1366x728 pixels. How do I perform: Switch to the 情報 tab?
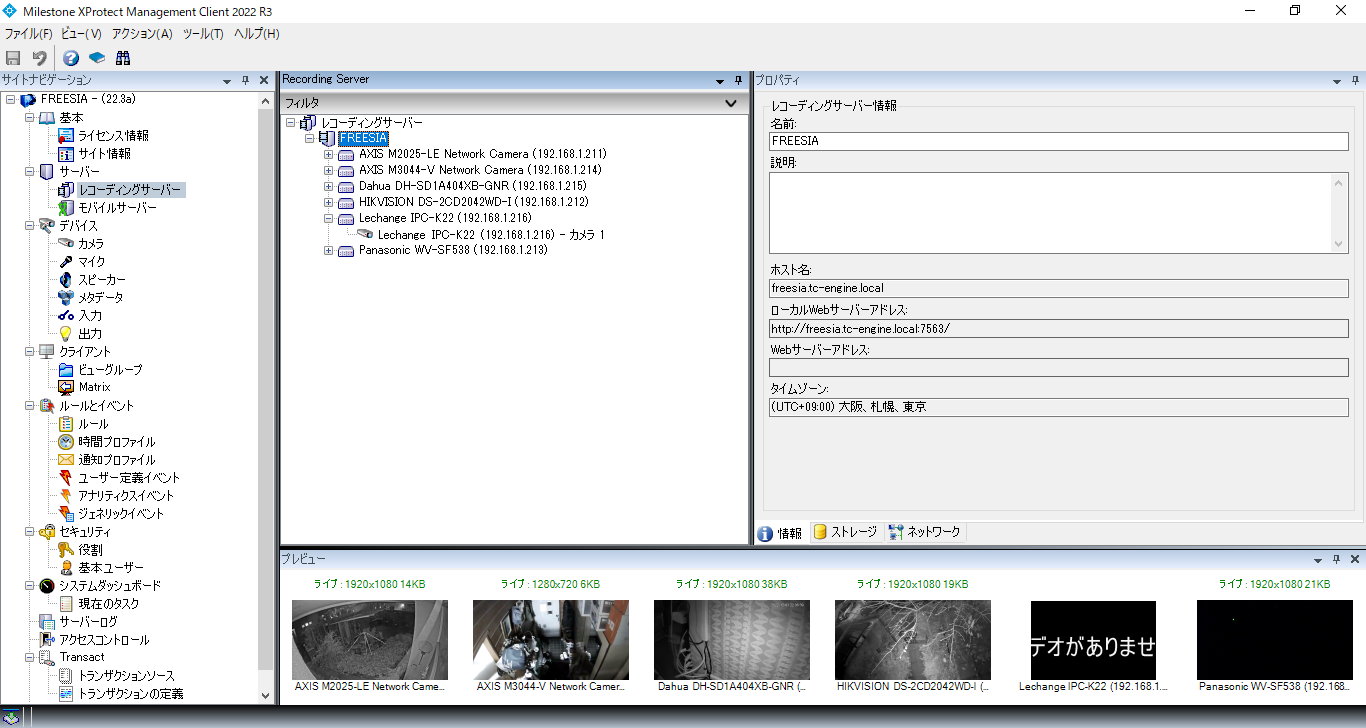780,533
